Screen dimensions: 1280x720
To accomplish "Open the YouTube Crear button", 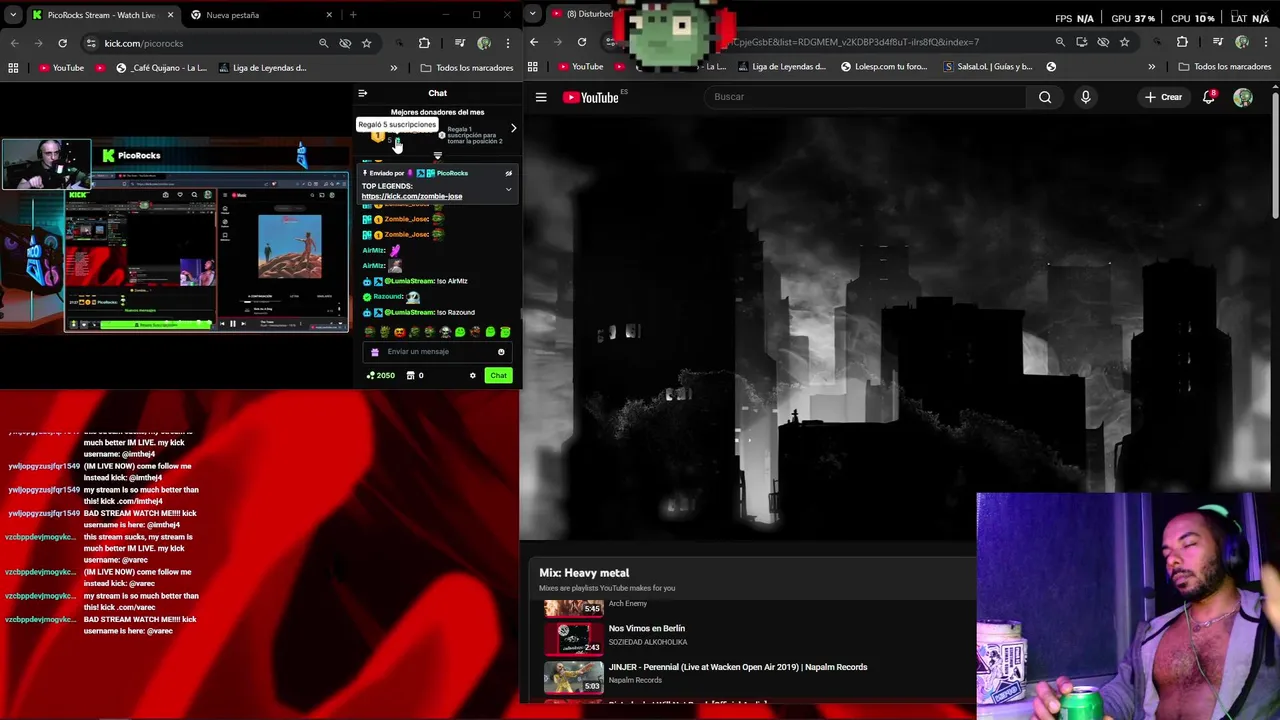I will point(1164,97).
